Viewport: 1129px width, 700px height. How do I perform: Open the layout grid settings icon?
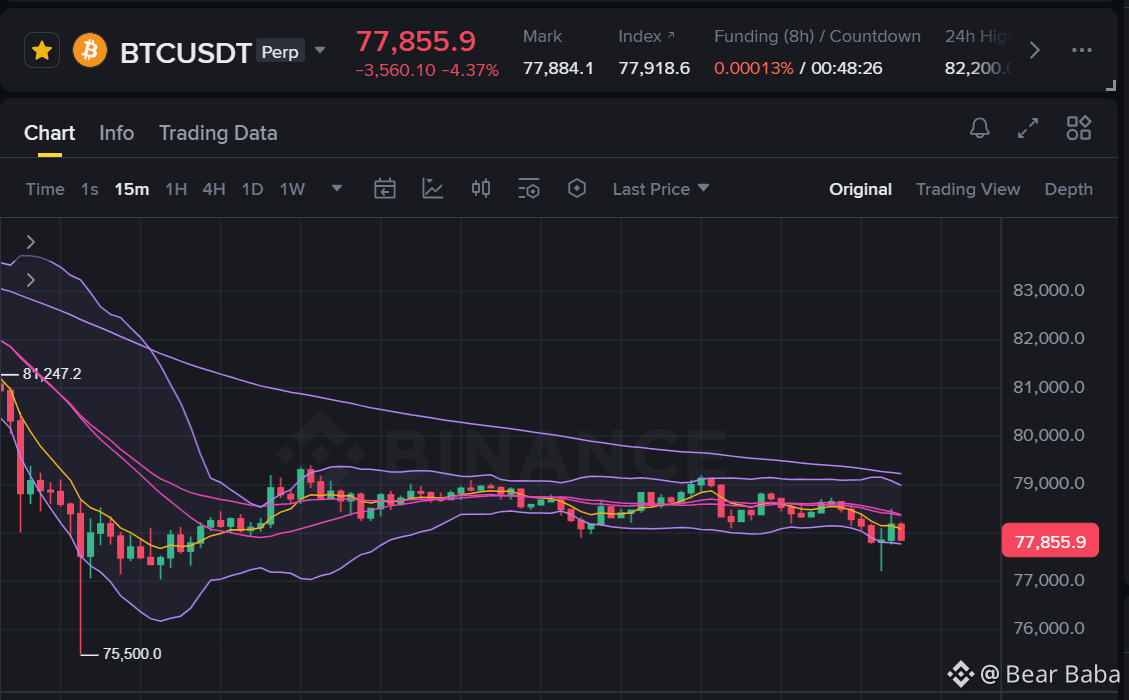tap(1079, 128)
